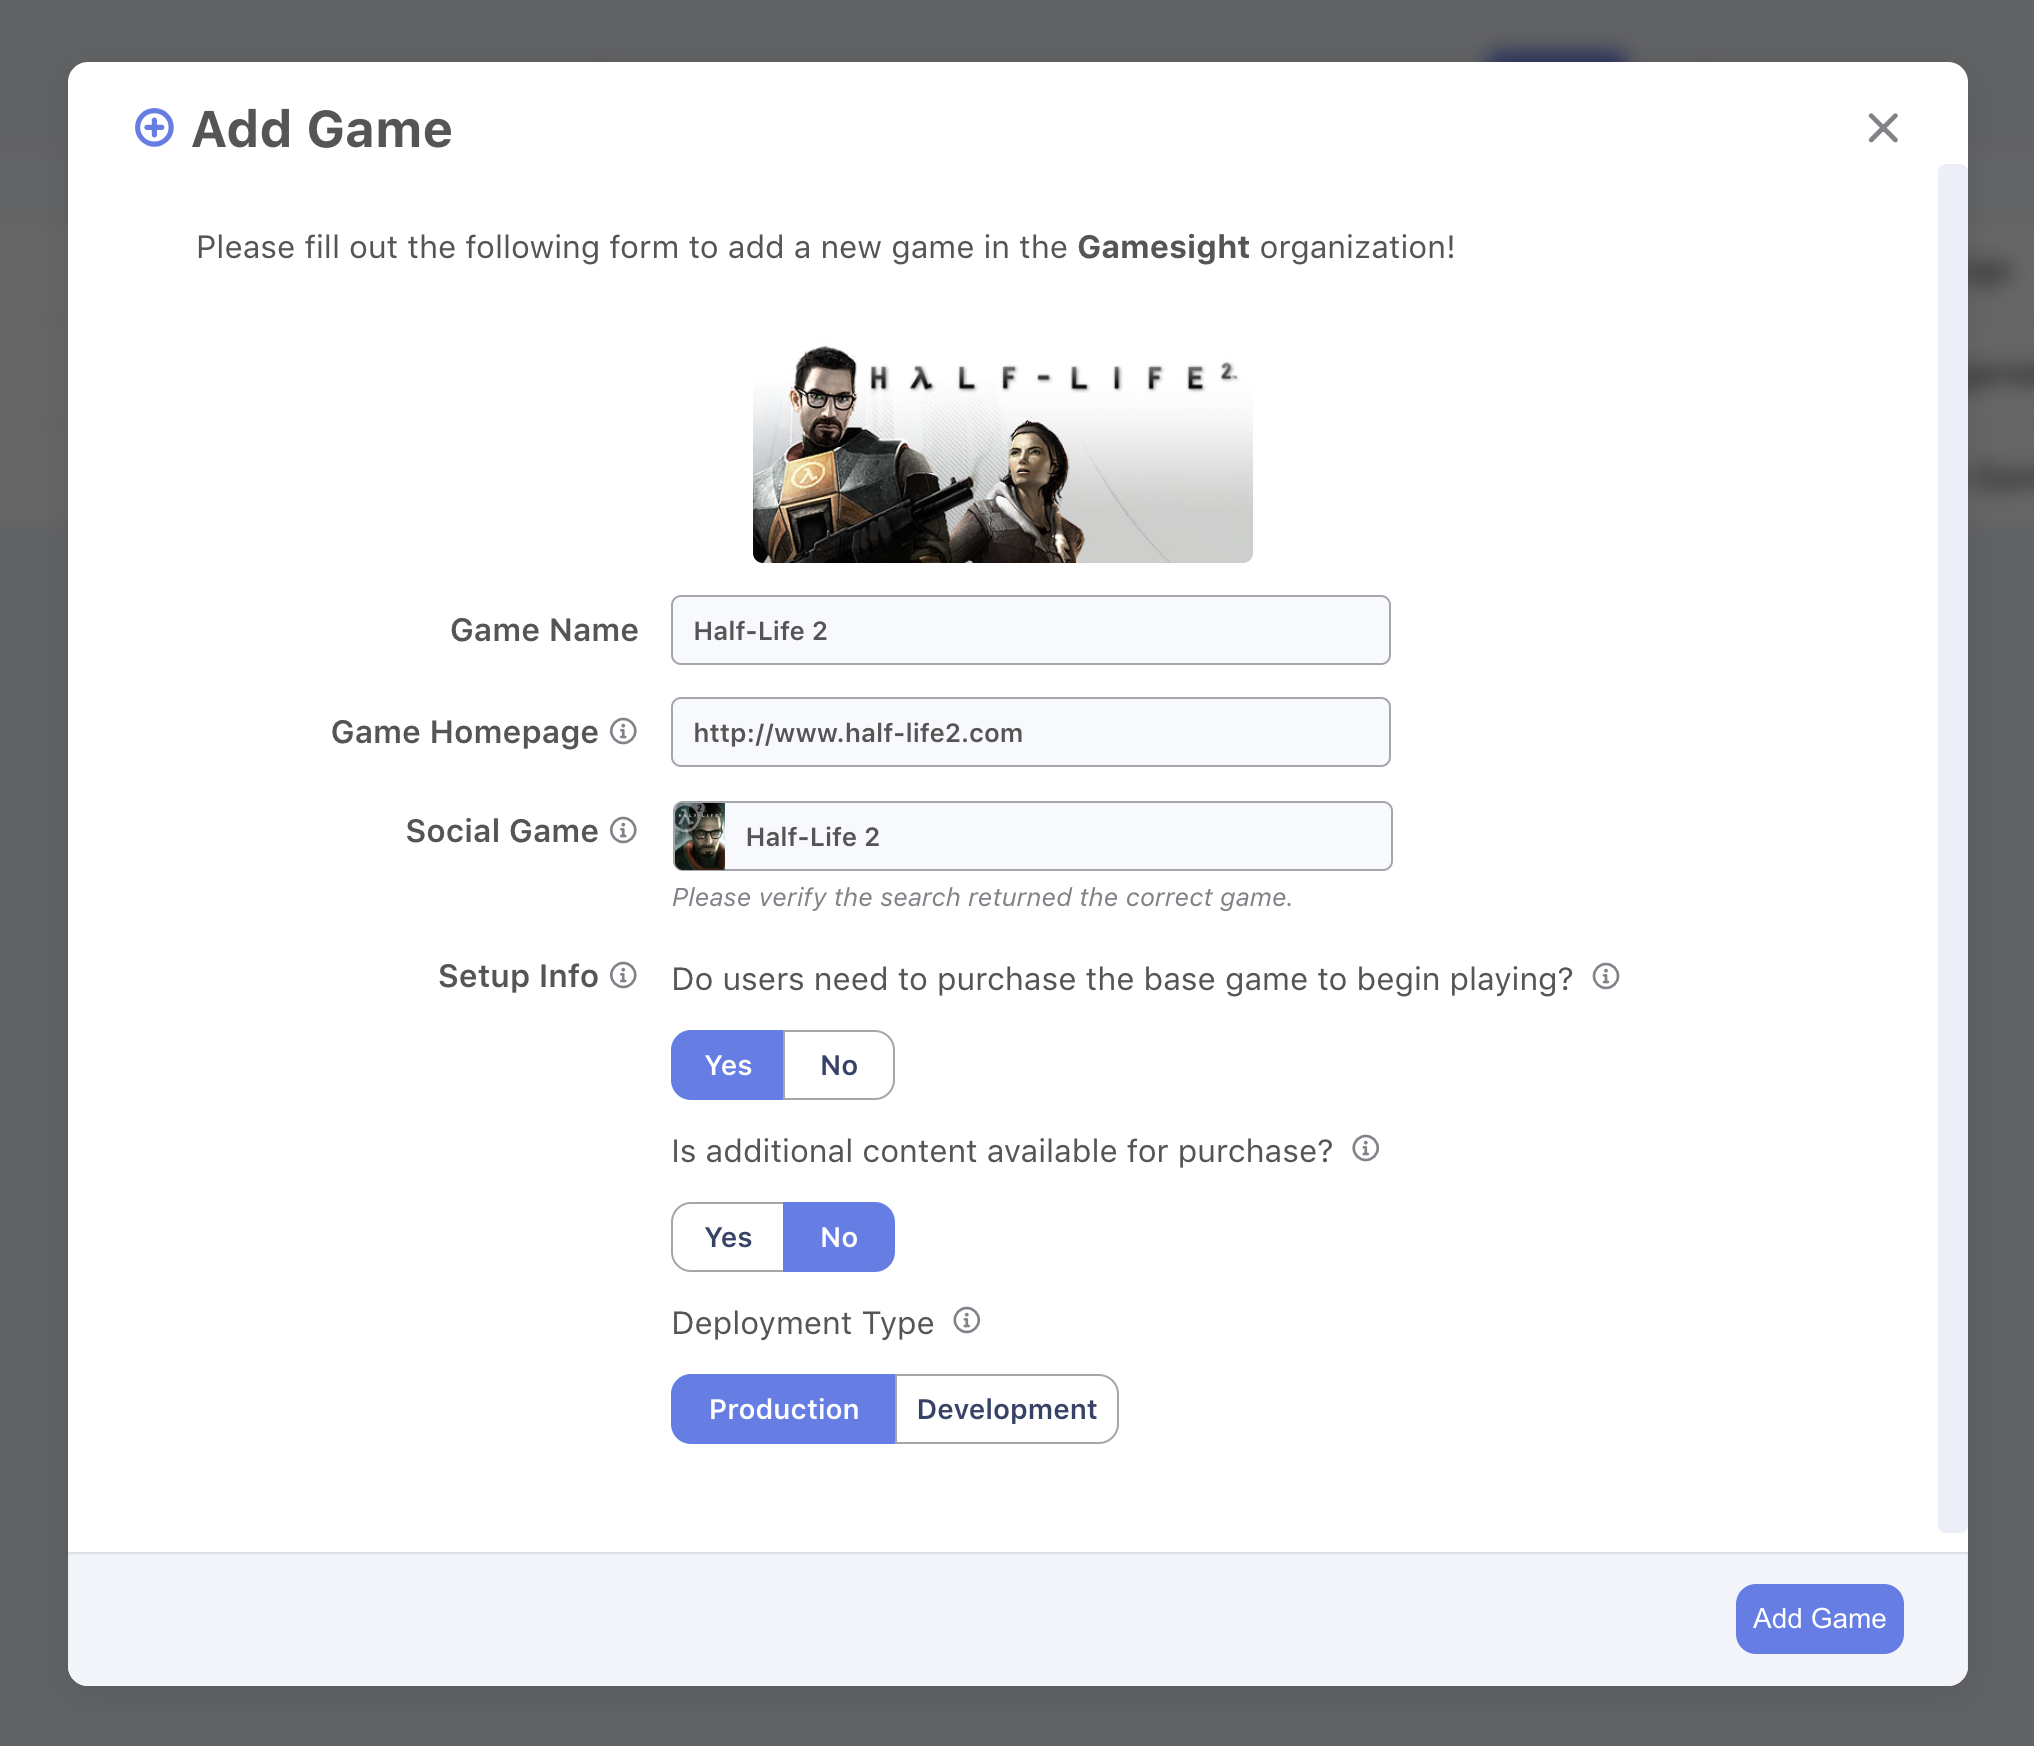Click the Half-Life 2 banner image
Viewport: 2034px width, 1746px height.
pos(1003,452)
